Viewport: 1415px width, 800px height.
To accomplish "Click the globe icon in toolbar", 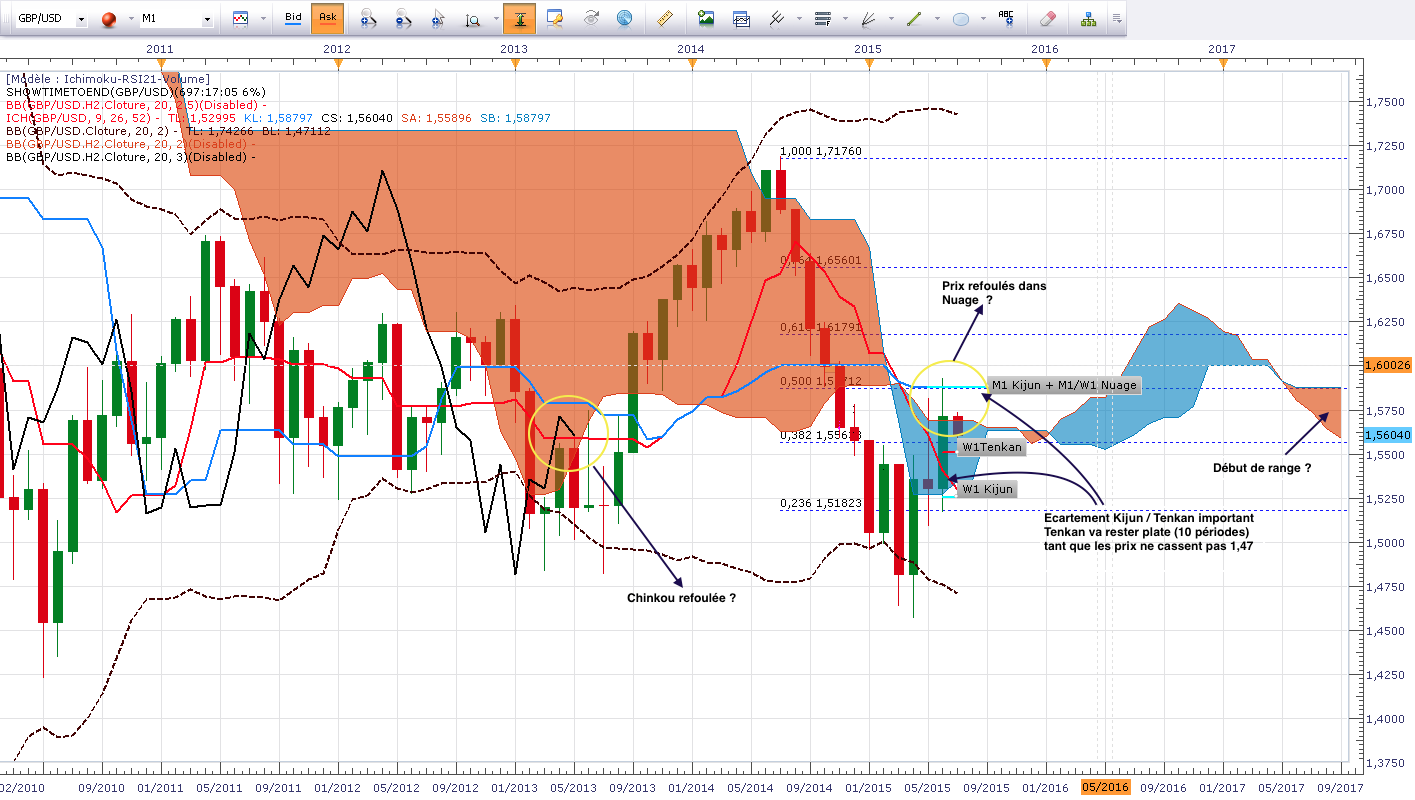I will (x=624, y=18).
